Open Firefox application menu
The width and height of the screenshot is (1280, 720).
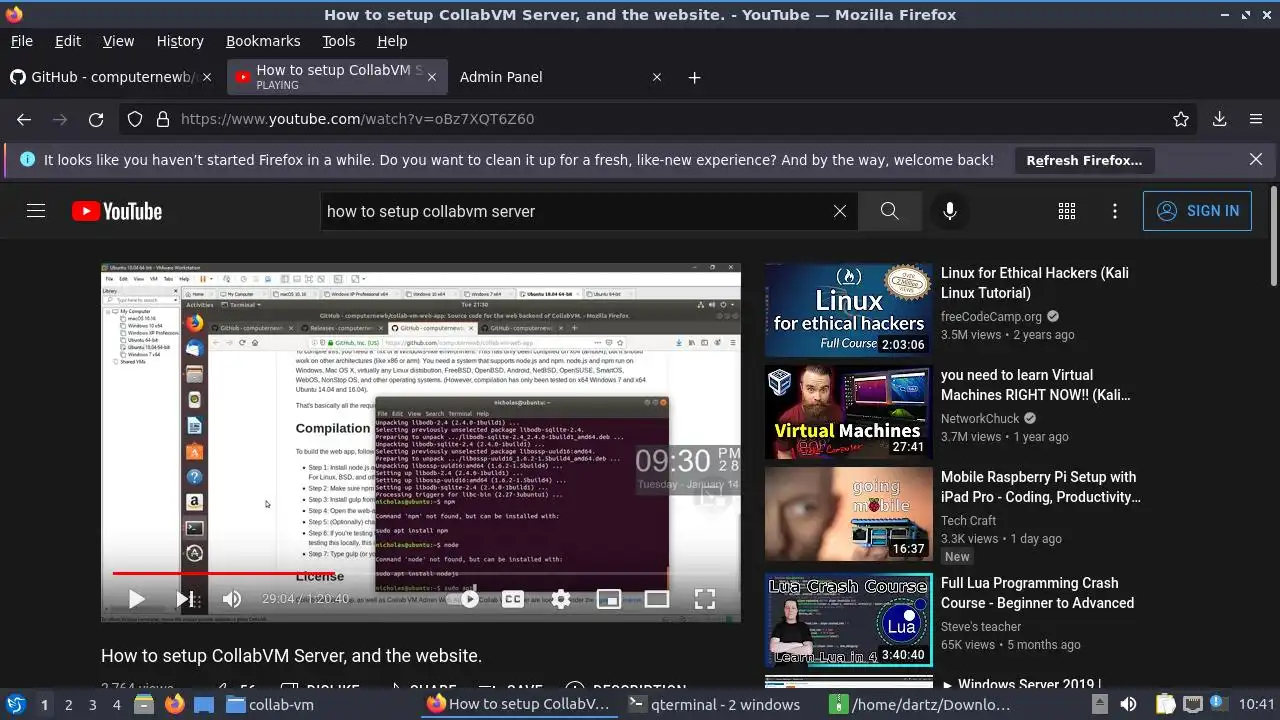click(x=1256, y=119)
